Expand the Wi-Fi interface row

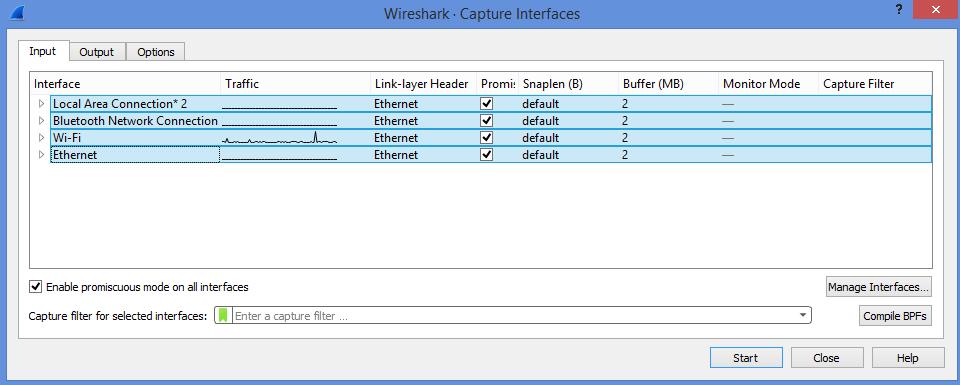coord(42,138)
